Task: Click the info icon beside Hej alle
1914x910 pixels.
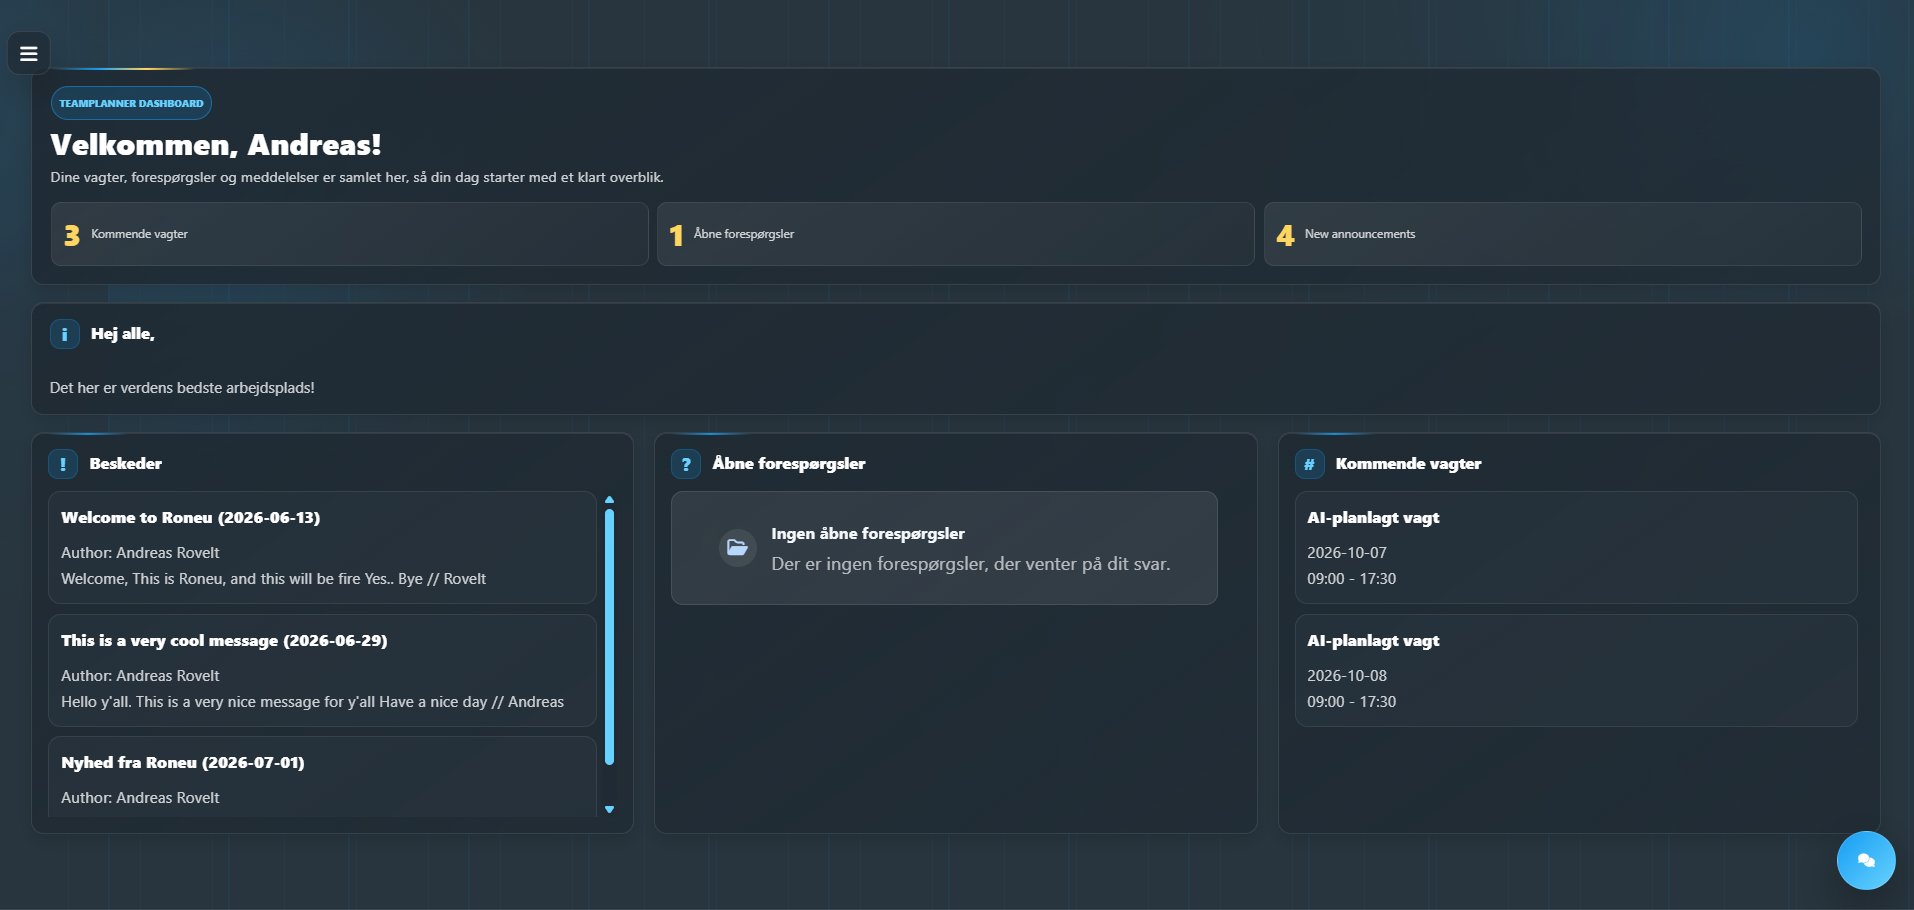Action: click(x=64, y=334)
